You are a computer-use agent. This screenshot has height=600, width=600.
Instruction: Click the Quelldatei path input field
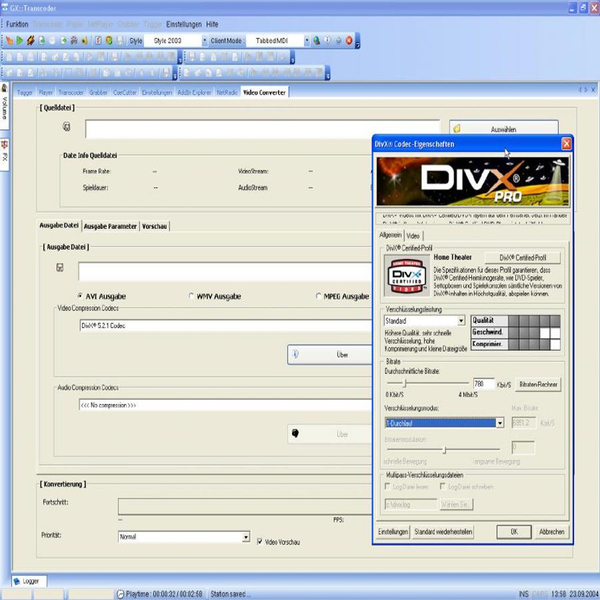[x=262, y=129]
